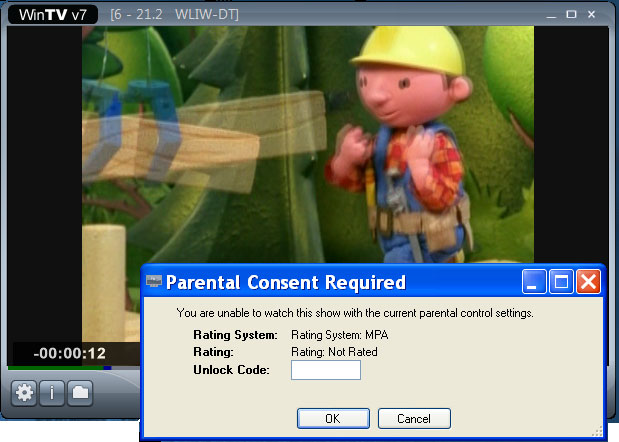Screen dimensions: 619x442
Task: Close the Parental Consent Required dialog
Action: (588, 282)
